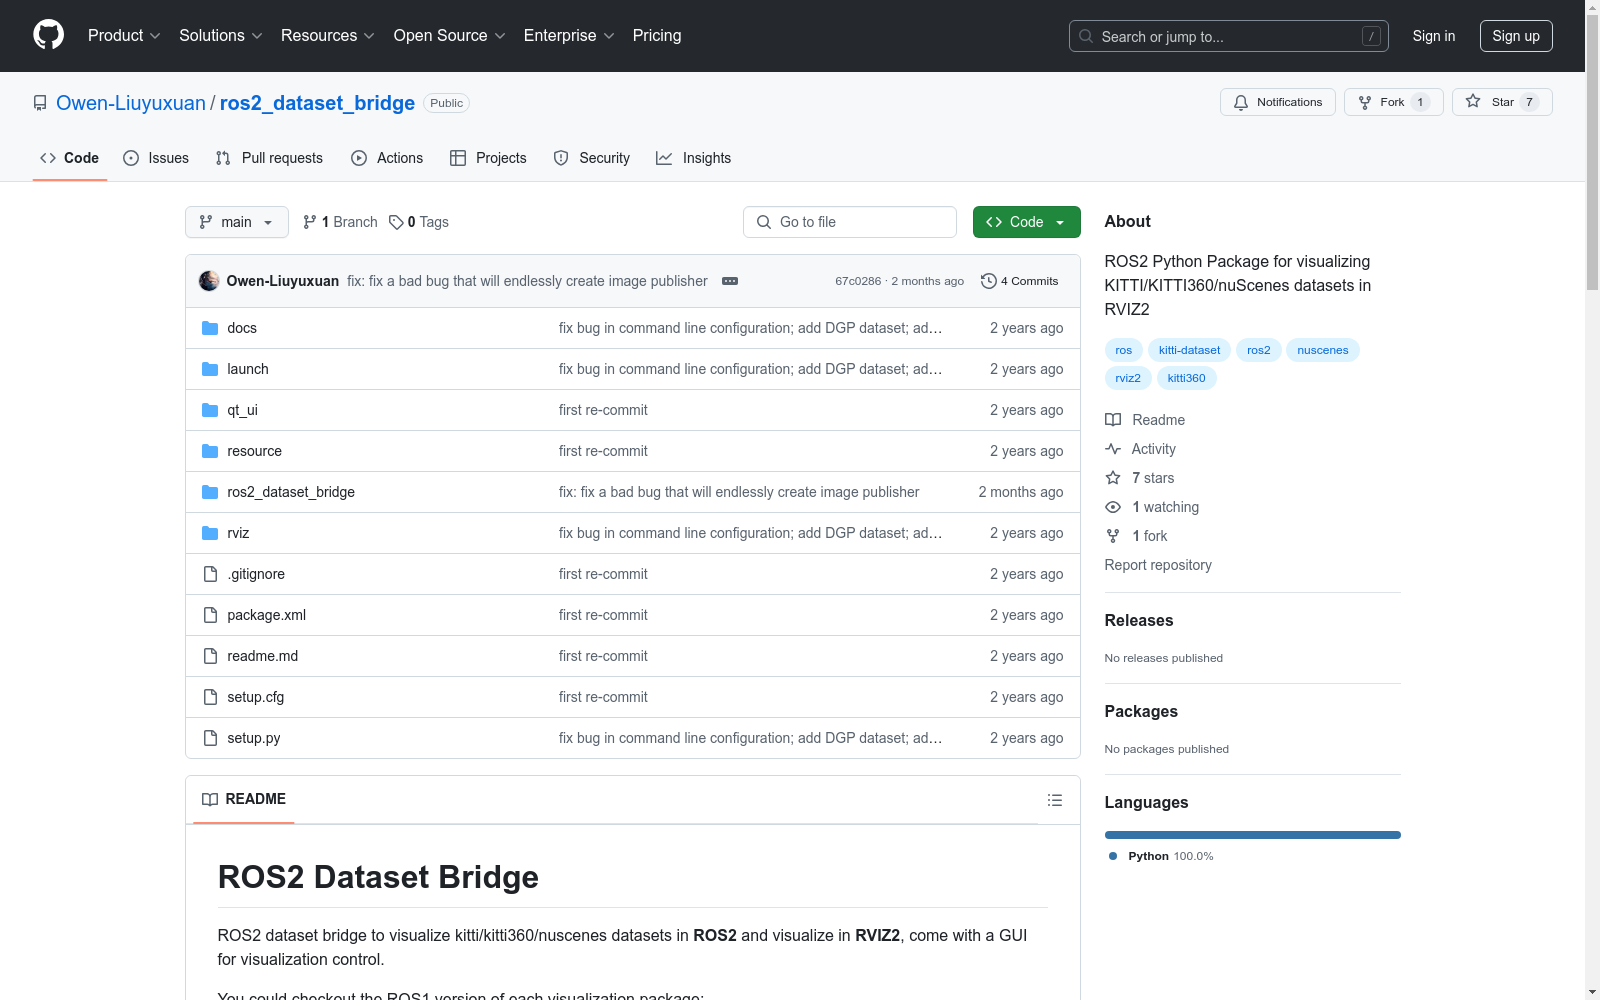This screenshot has height=1000, width=1600.
Task: Click the star icon beside 7 stars
Action: pyautogui.click(x=1113, y=478)
